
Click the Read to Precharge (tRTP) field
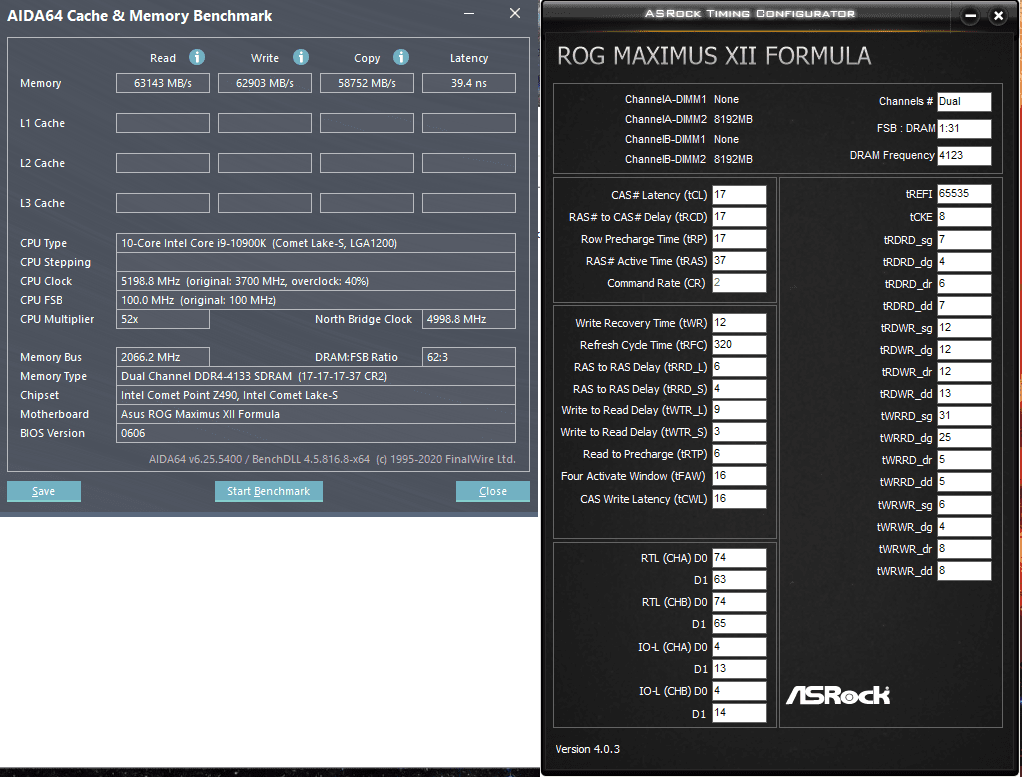click(739, 454)
